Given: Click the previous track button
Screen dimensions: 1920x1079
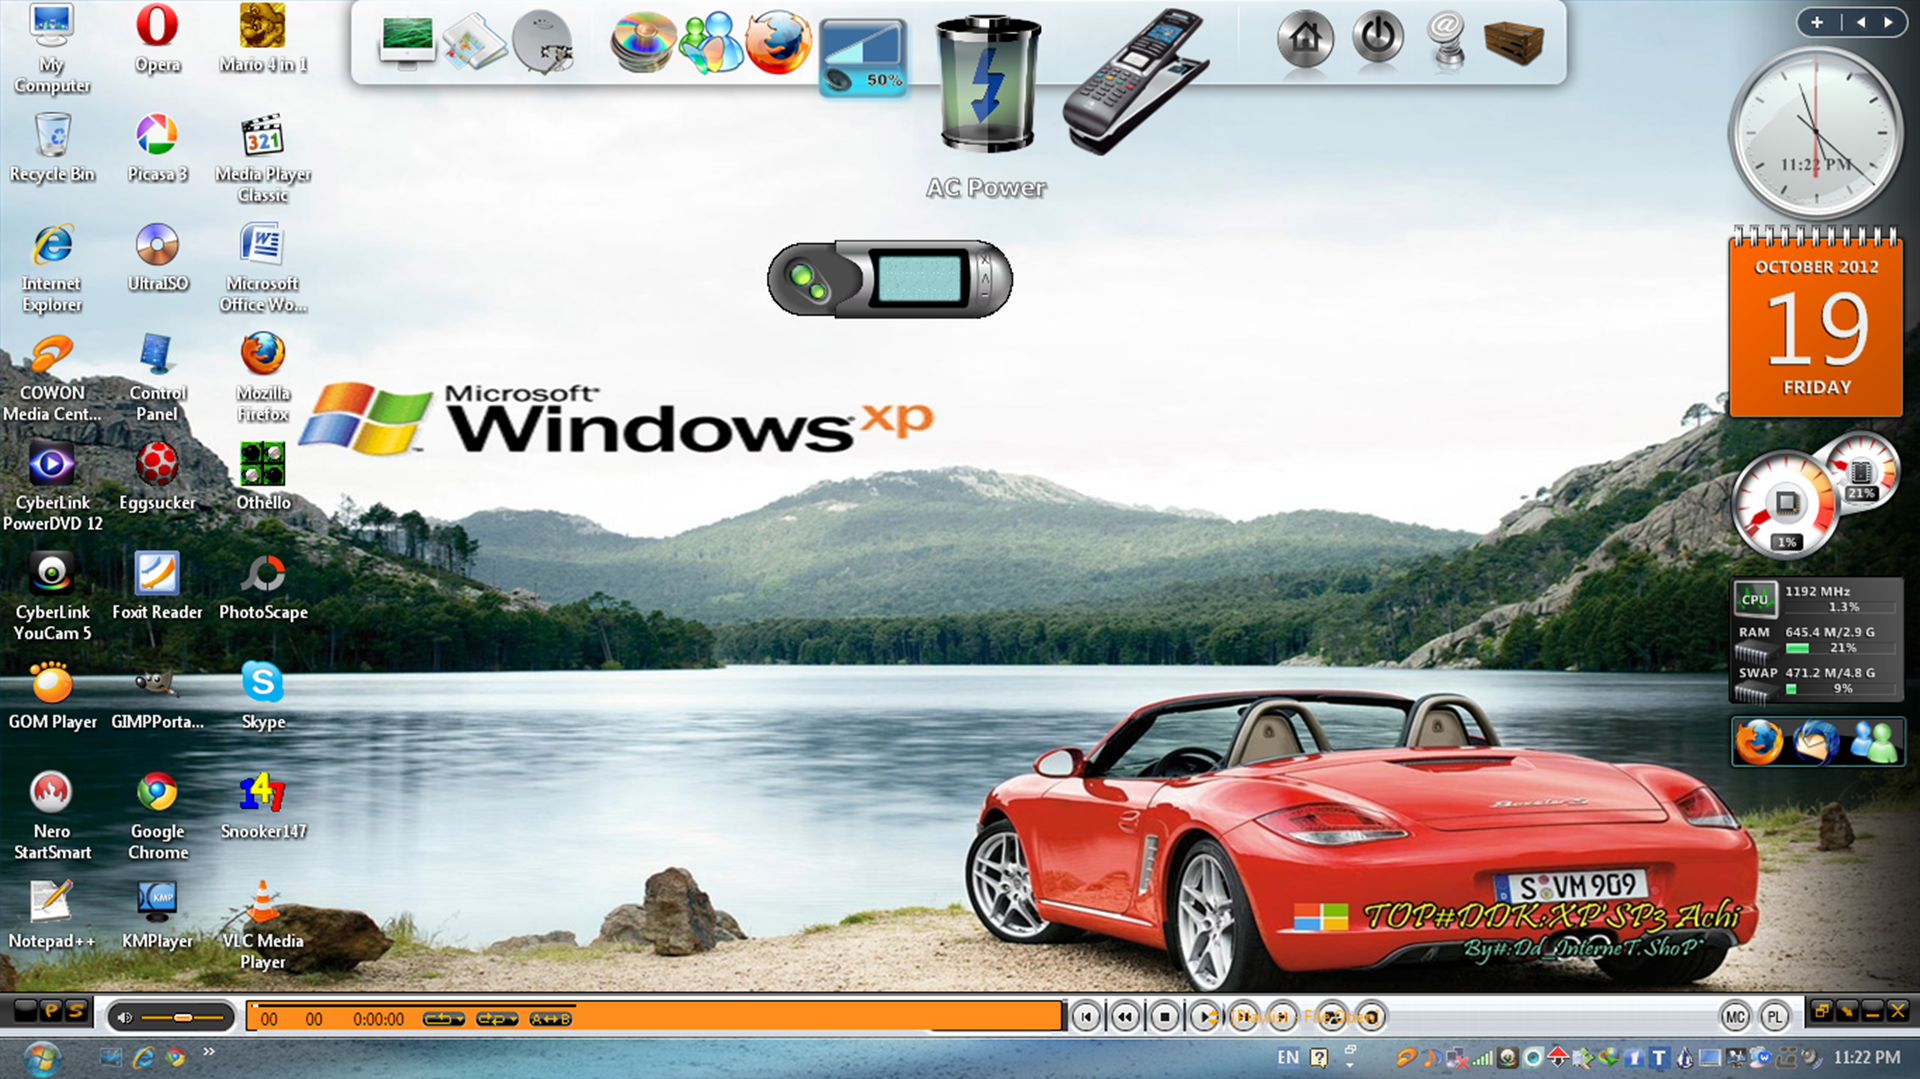Looking at the screenshot, I should (x=1086, y=1017).
